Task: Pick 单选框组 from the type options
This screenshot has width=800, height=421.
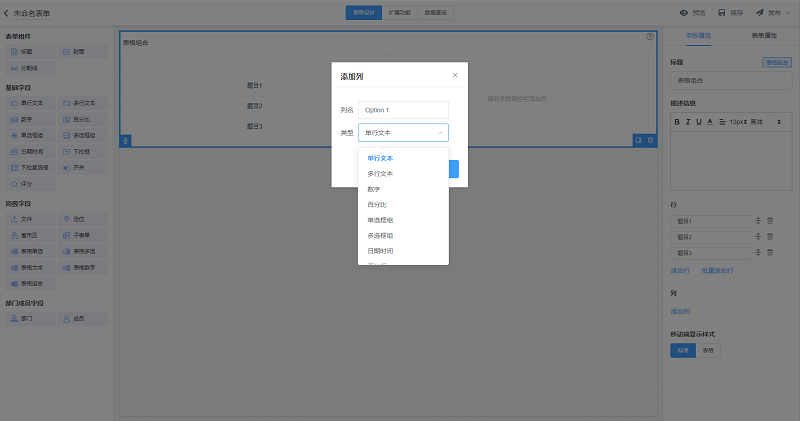Action: tap(380, 220)
